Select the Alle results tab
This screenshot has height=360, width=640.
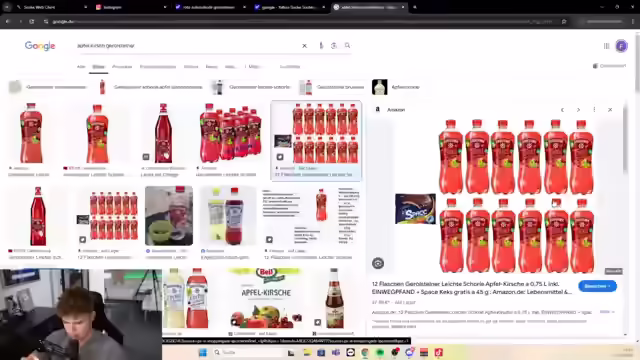point(81,66)
